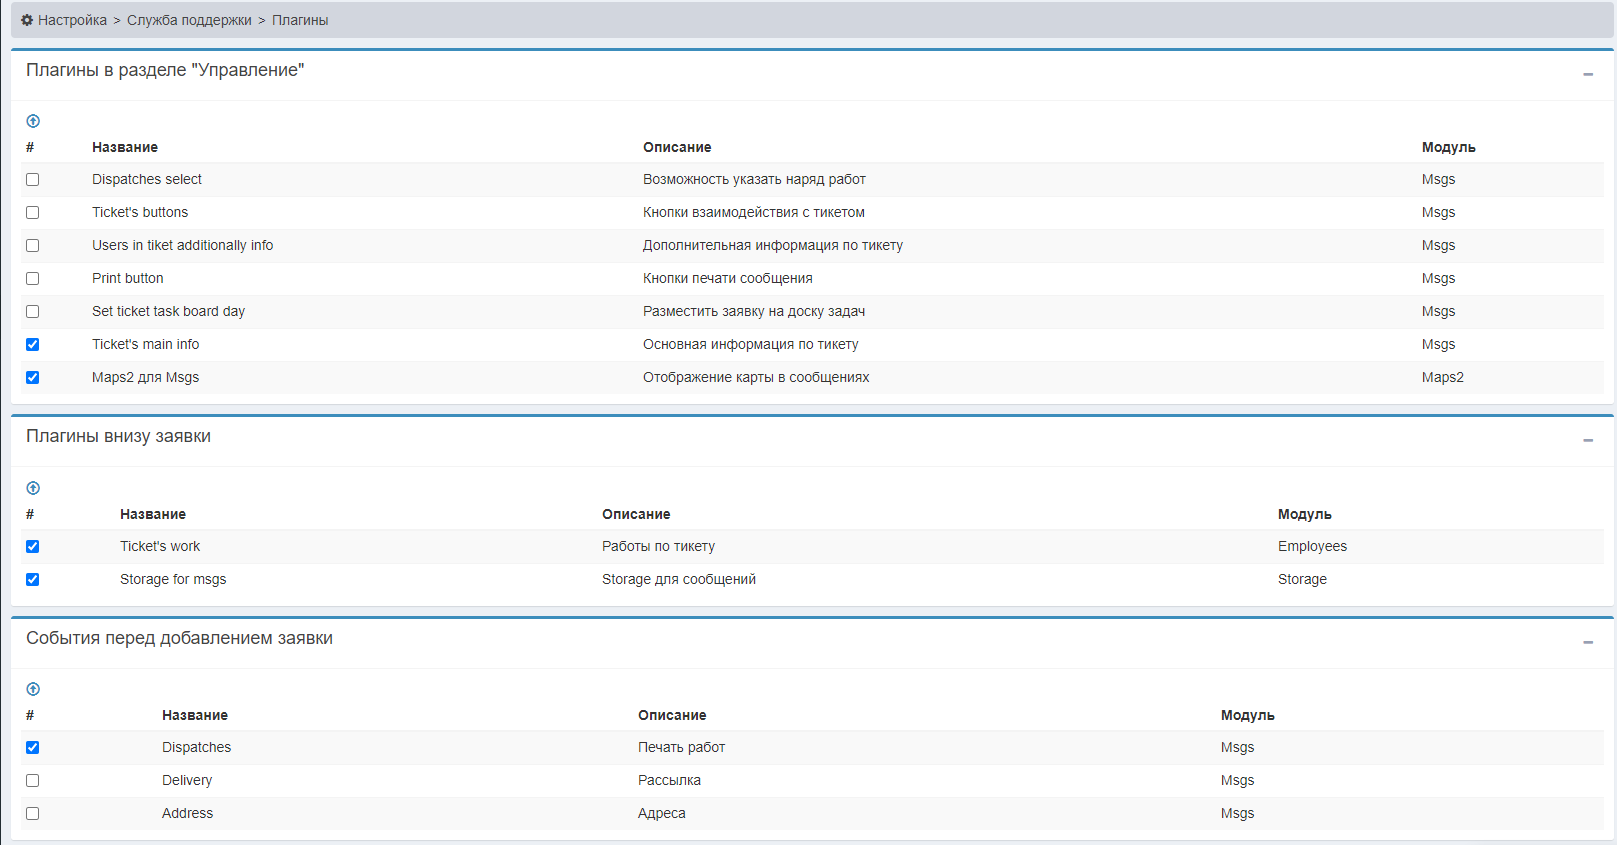Check the Address event checkbox
1617x845 pixels.
pos(33,814)
